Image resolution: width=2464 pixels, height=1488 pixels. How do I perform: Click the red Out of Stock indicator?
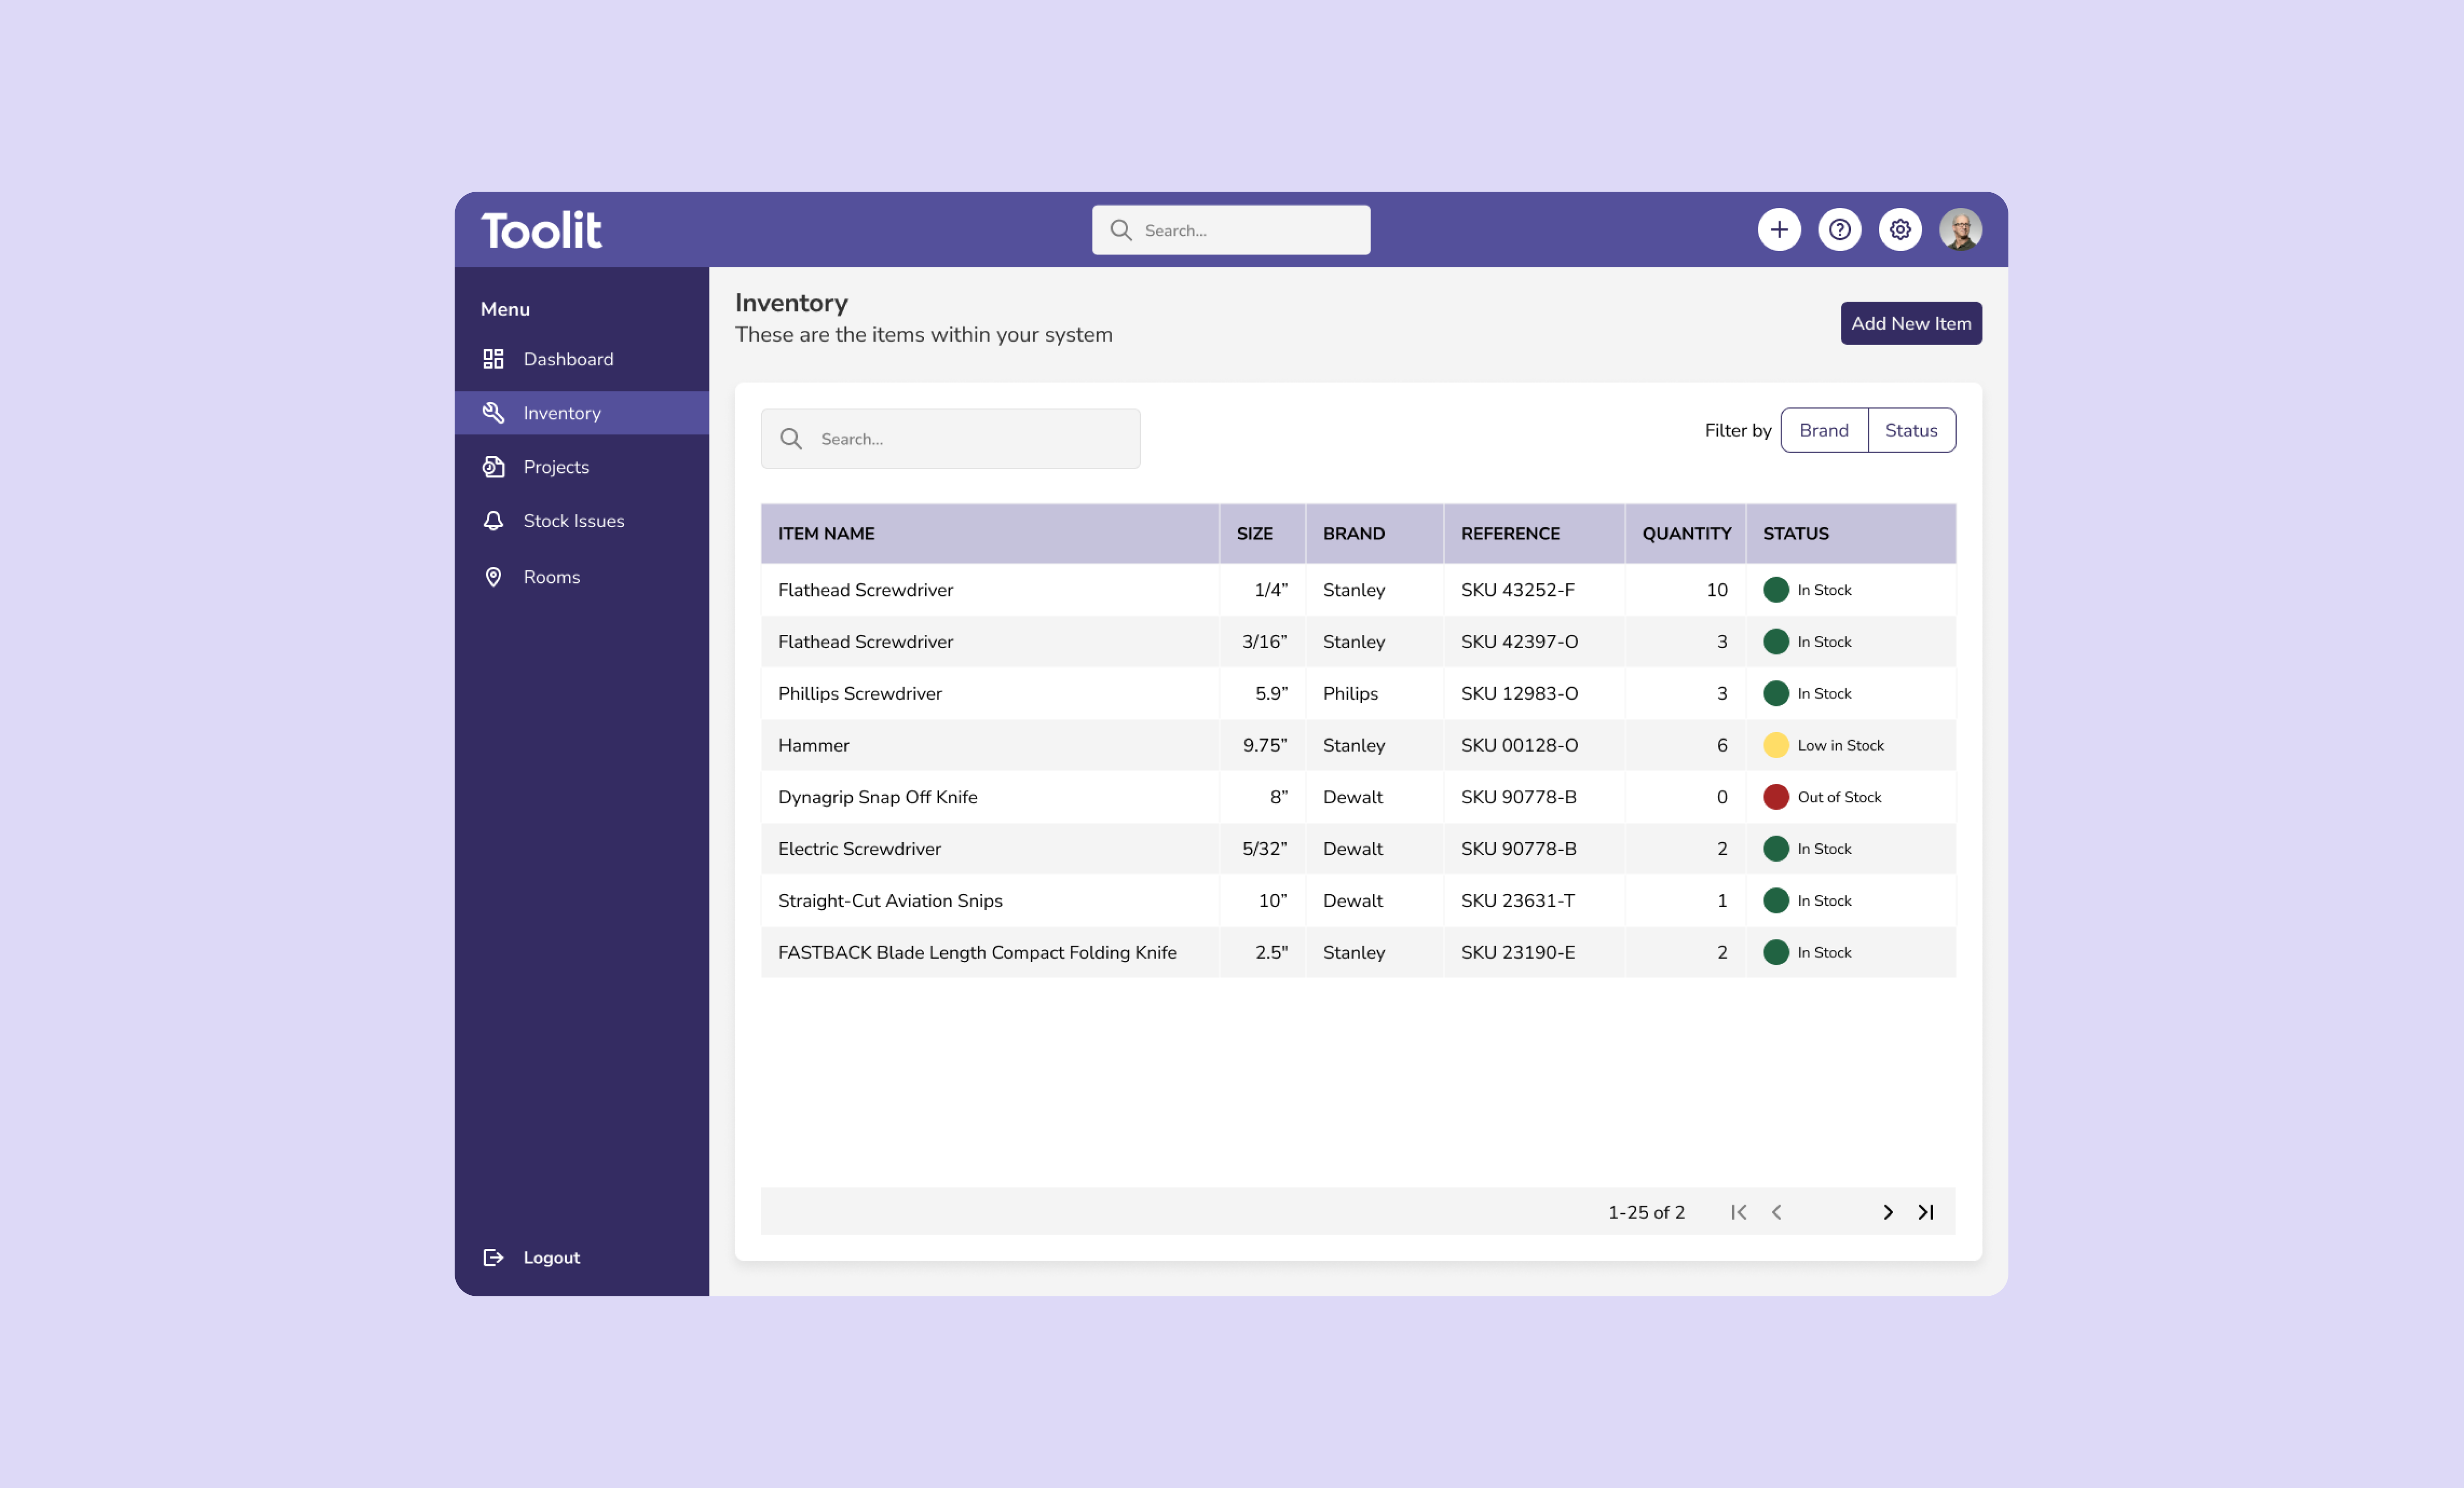click(x=1775, y=797)
